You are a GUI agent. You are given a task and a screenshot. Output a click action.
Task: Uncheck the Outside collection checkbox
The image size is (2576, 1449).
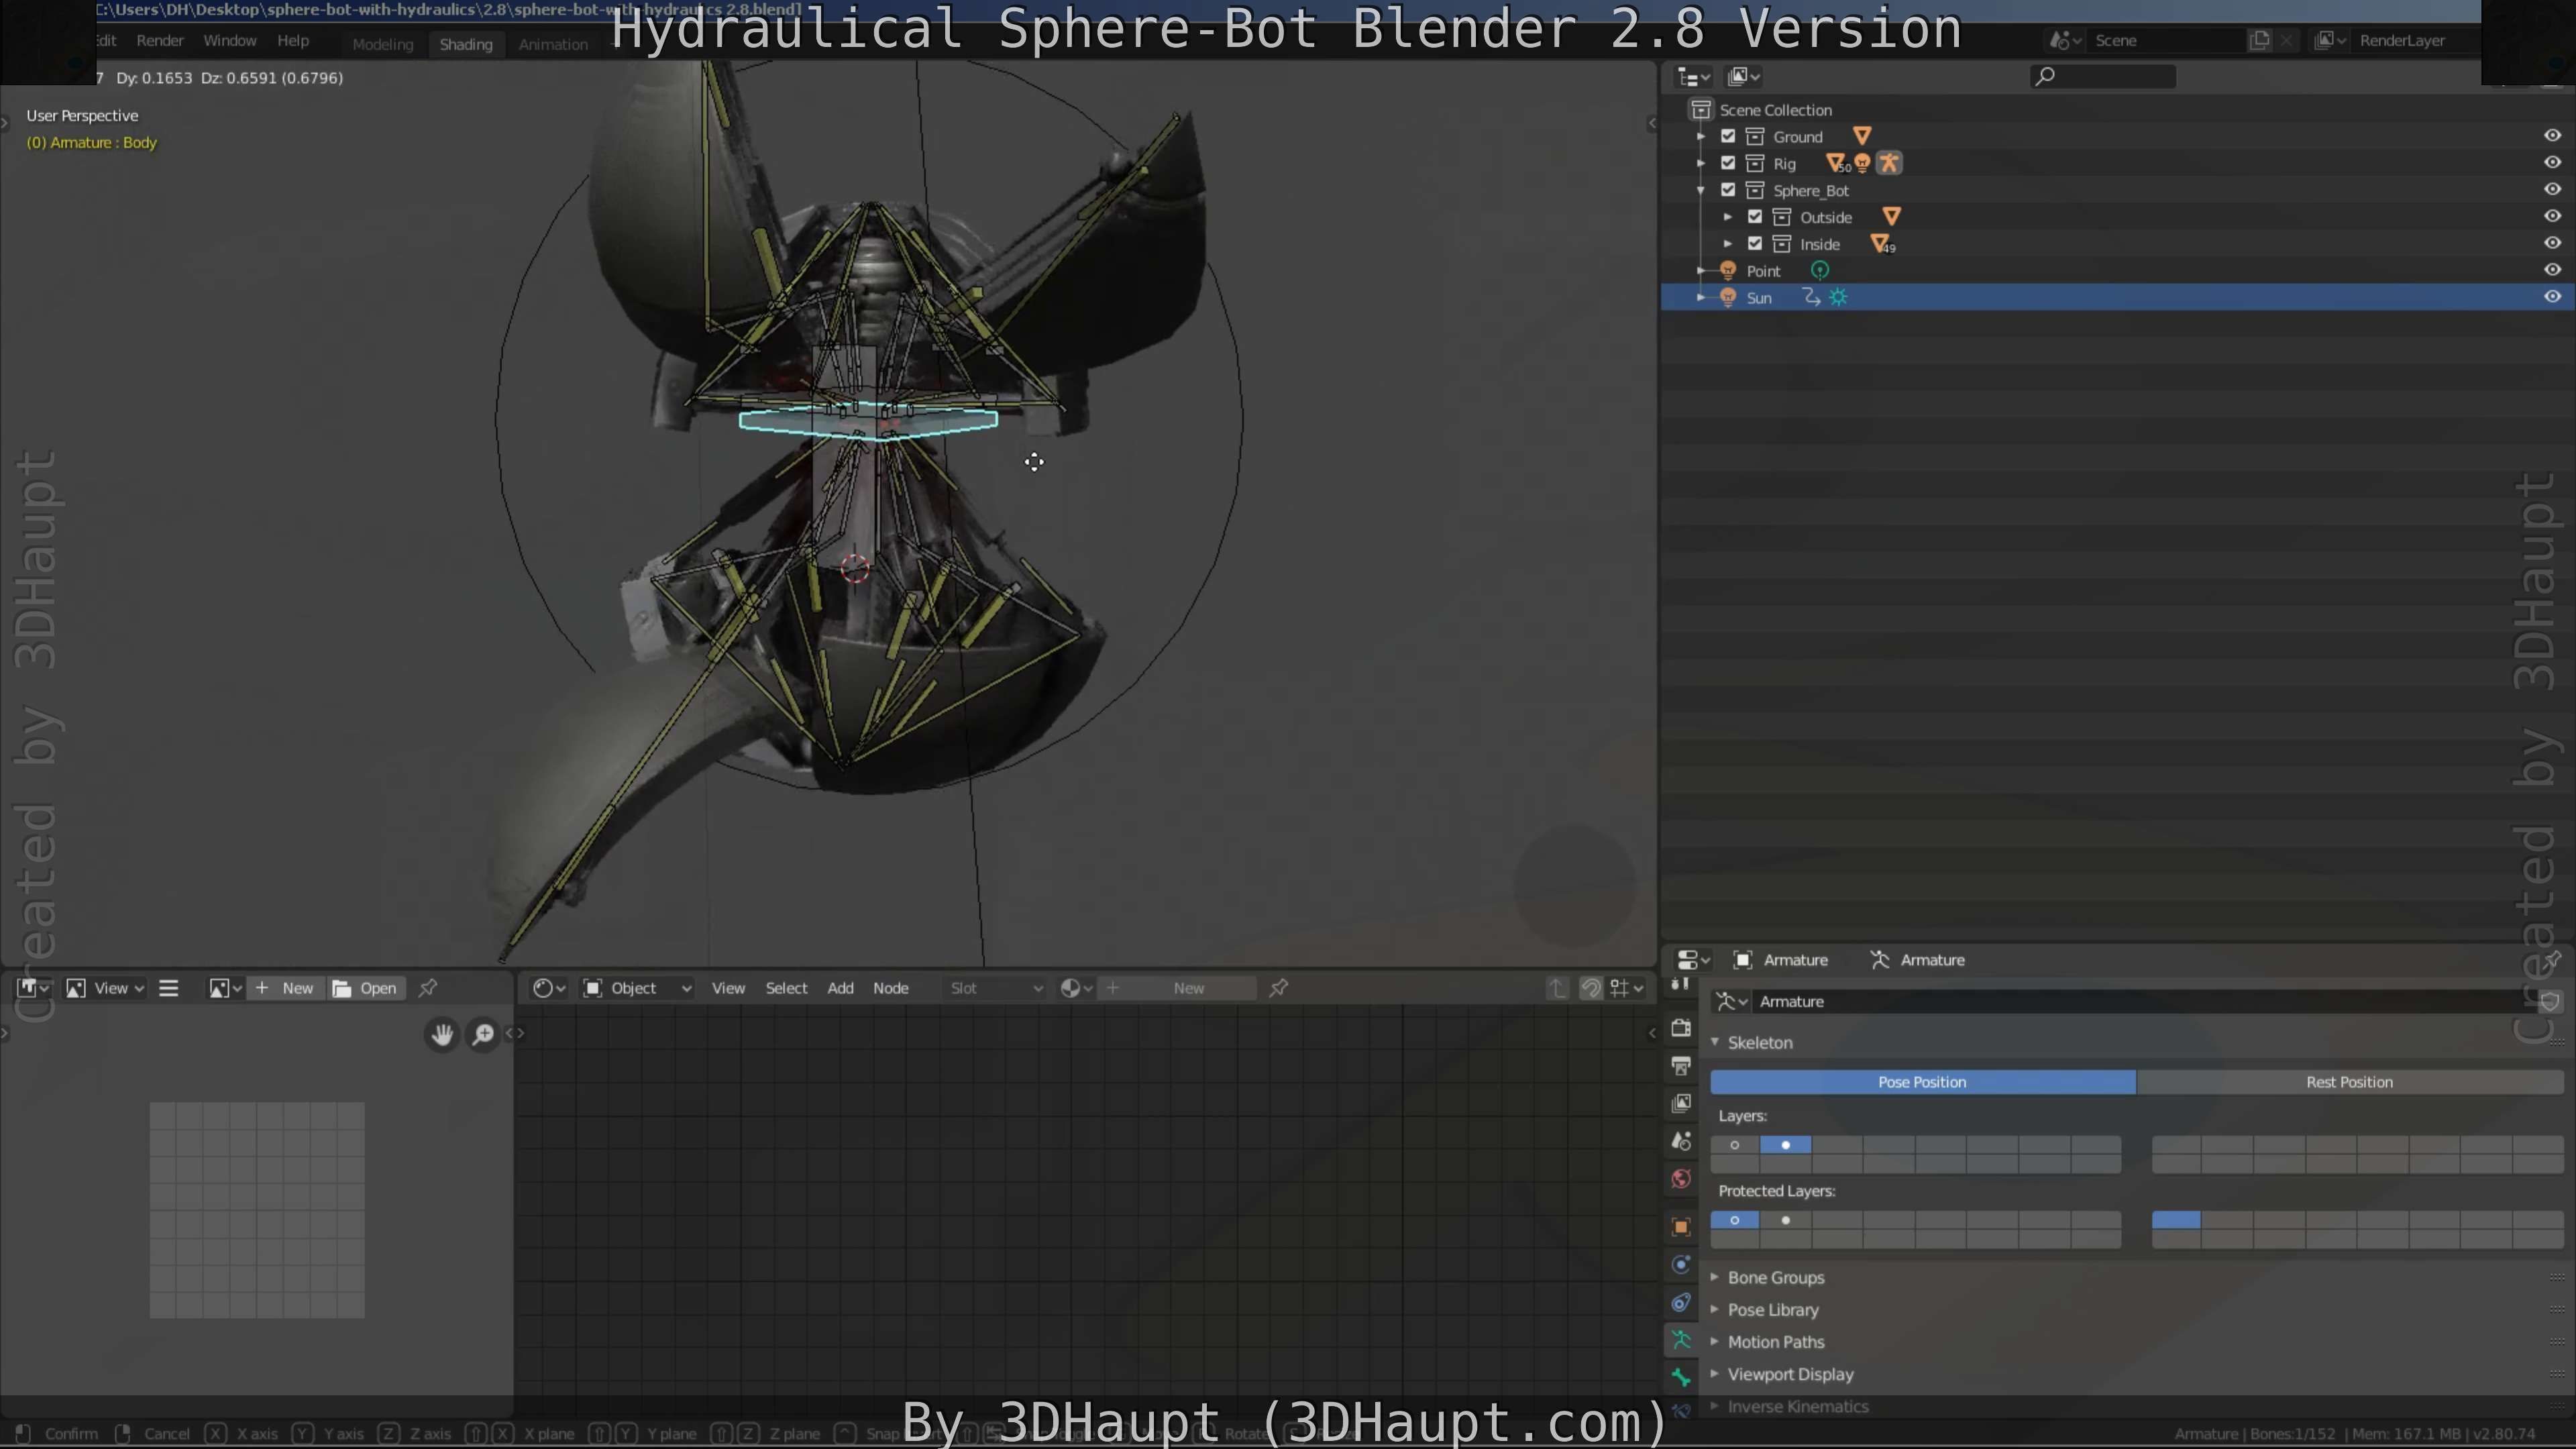pos(1755,217)
